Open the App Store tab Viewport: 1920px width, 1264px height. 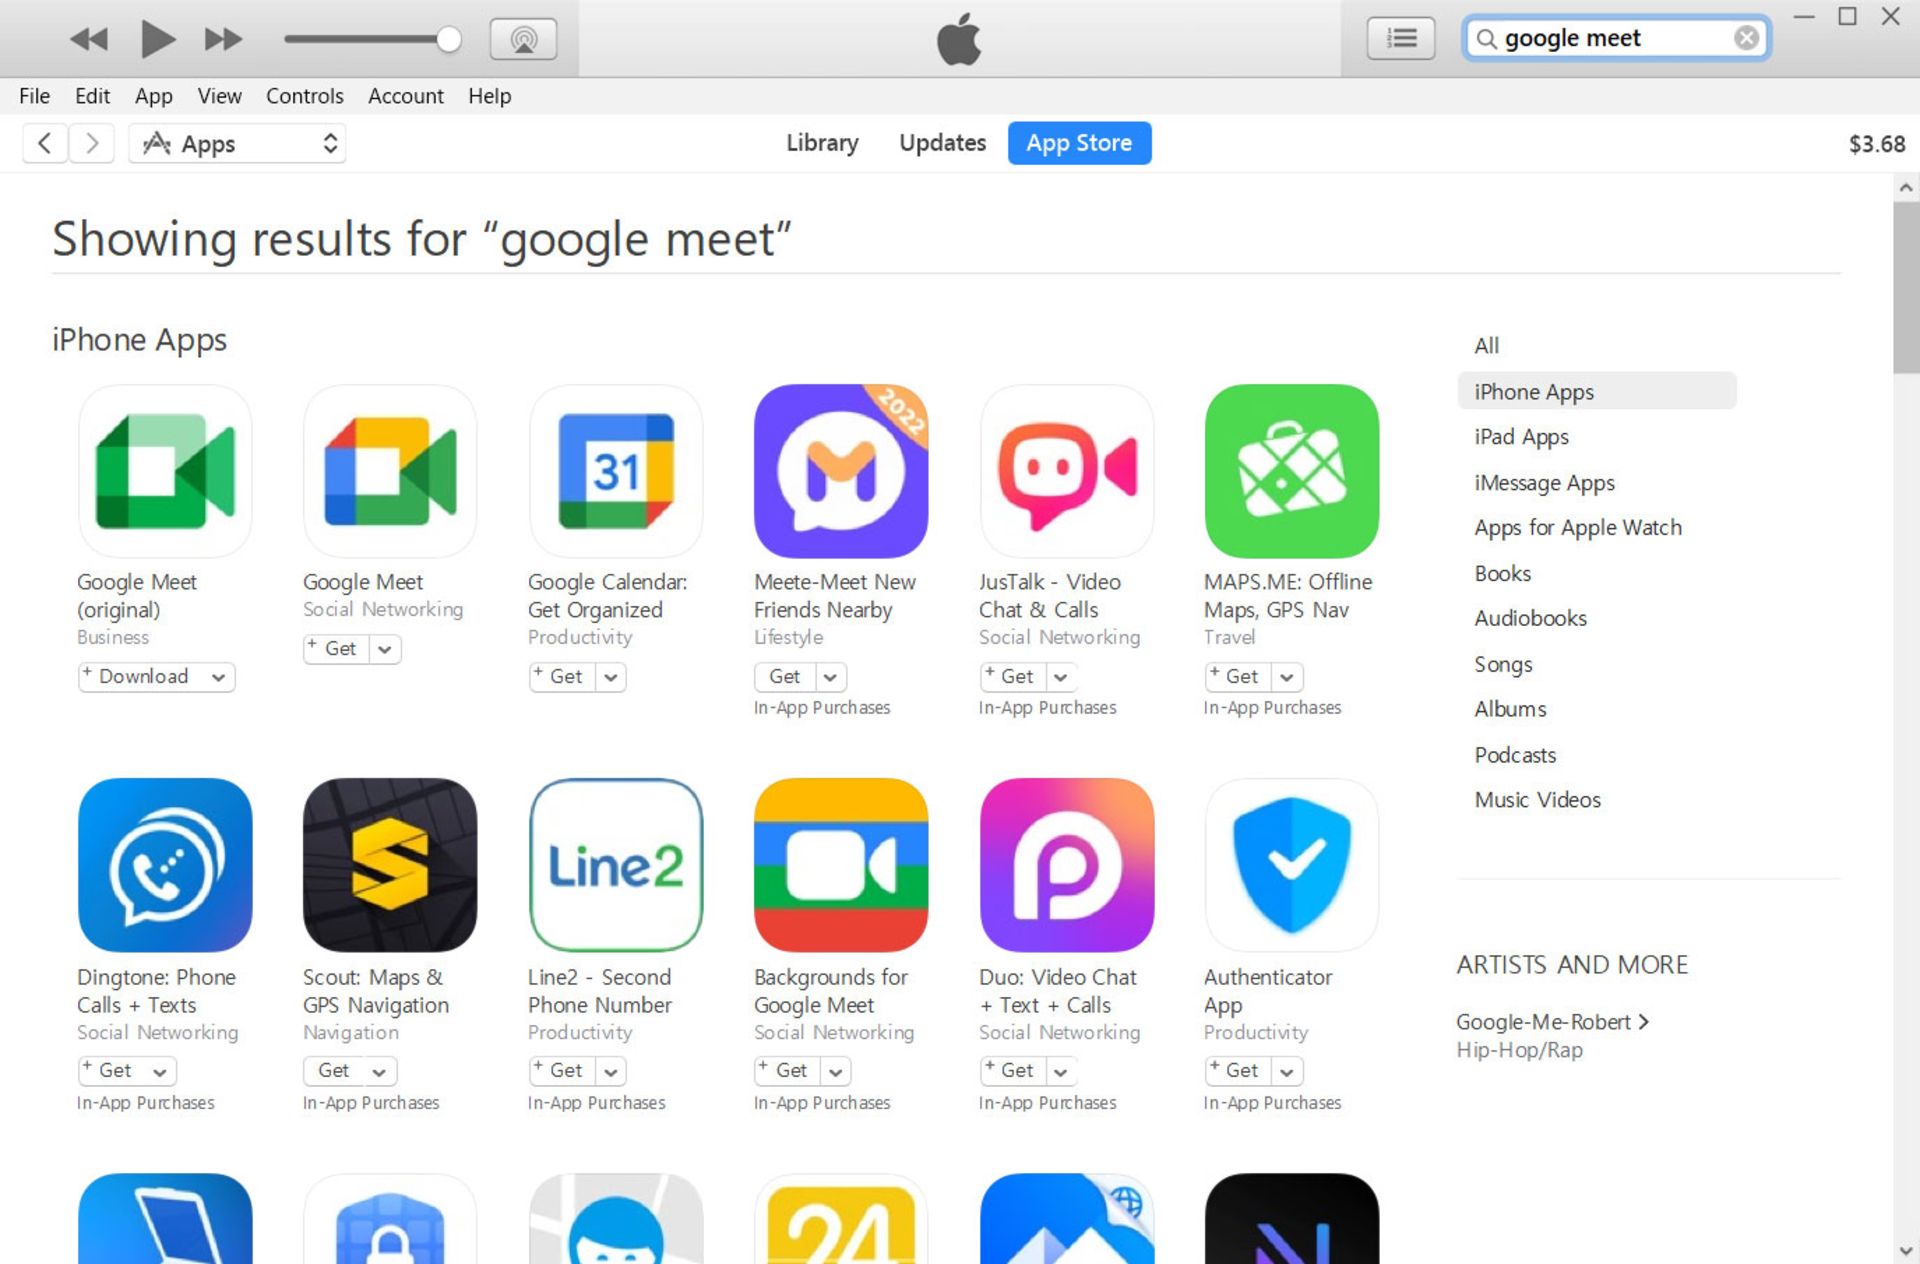(1079, 142)
